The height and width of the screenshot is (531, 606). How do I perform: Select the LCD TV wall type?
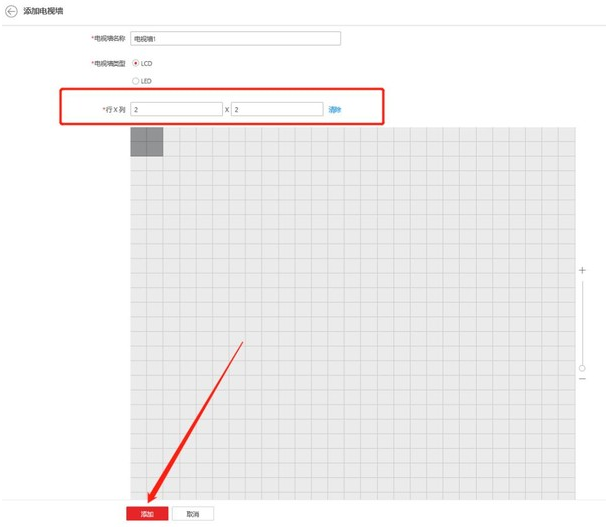tap(136, 63)
